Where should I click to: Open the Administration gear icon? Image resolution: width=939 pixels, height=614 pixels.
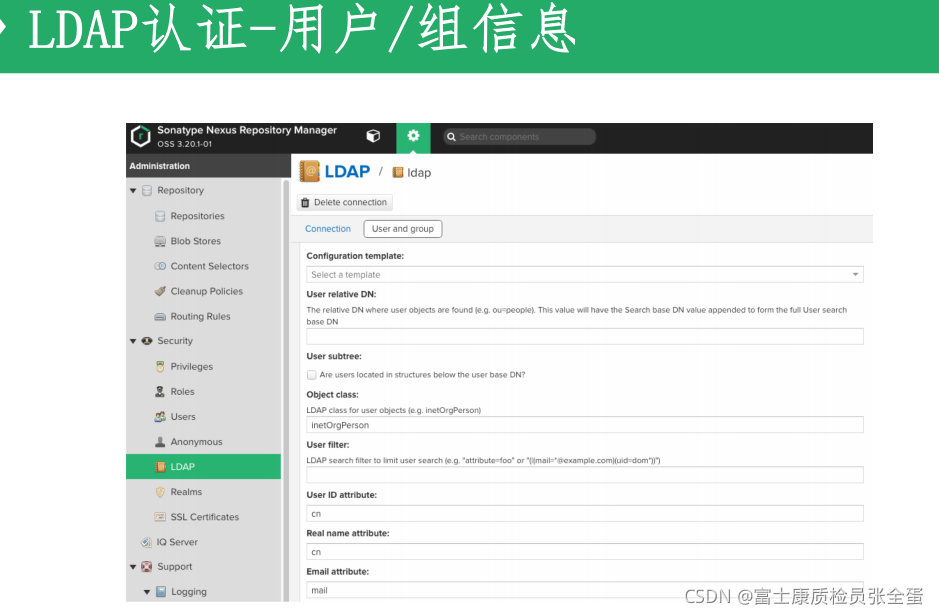tap(413, 136)
